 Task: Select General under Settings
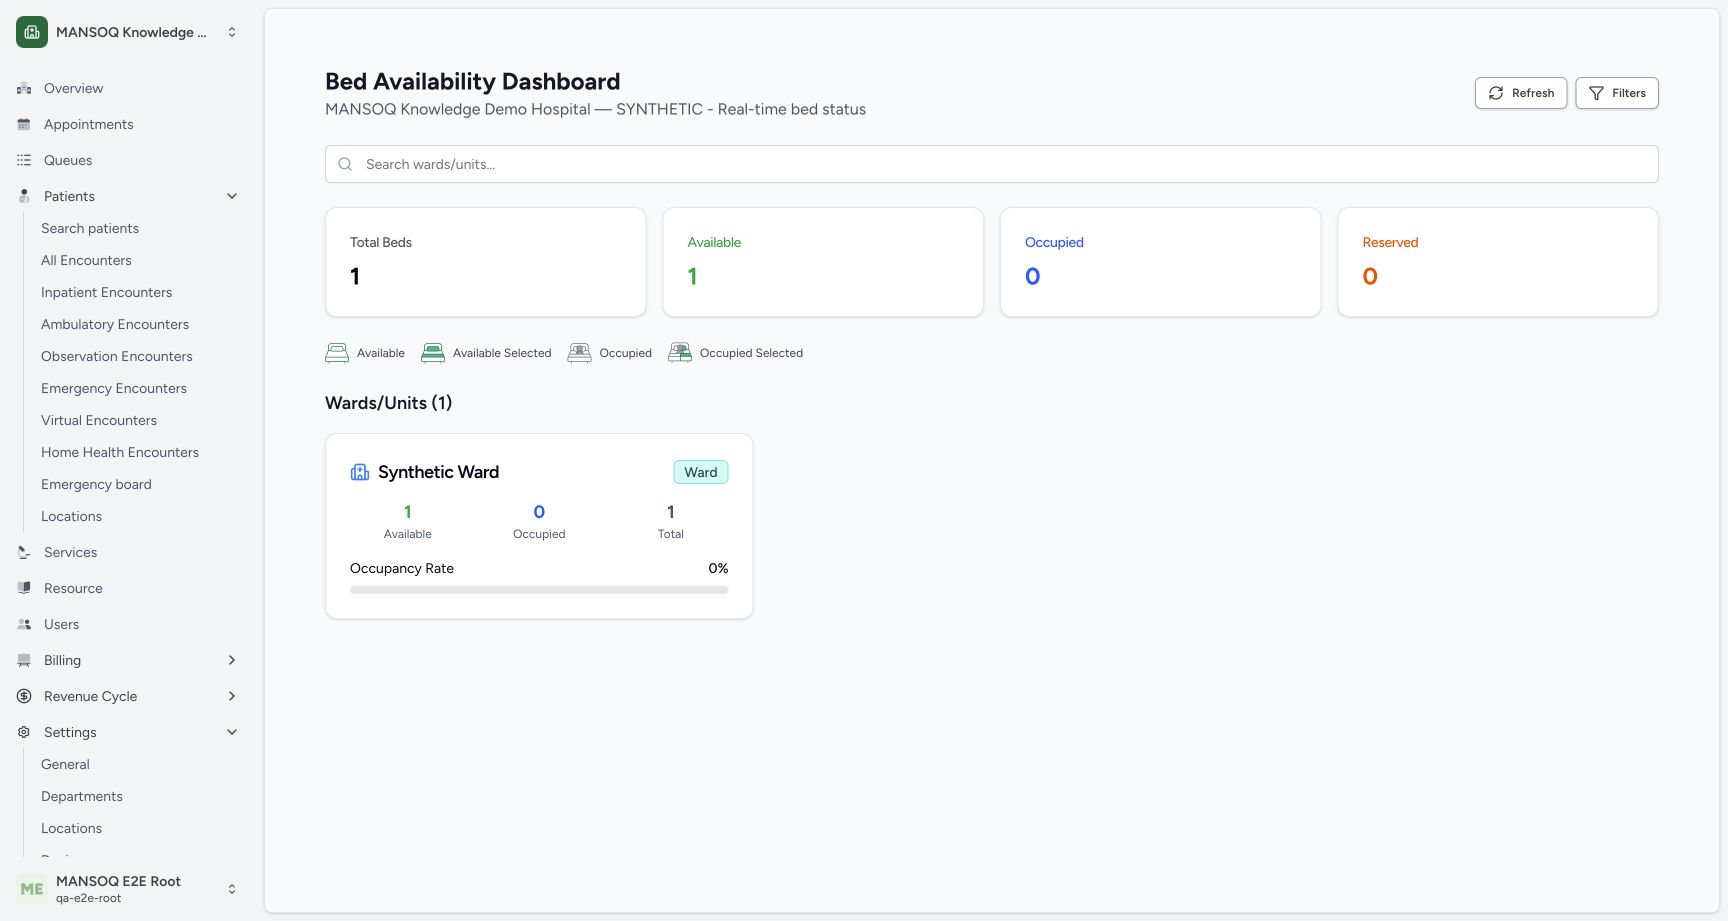(65, 764)
